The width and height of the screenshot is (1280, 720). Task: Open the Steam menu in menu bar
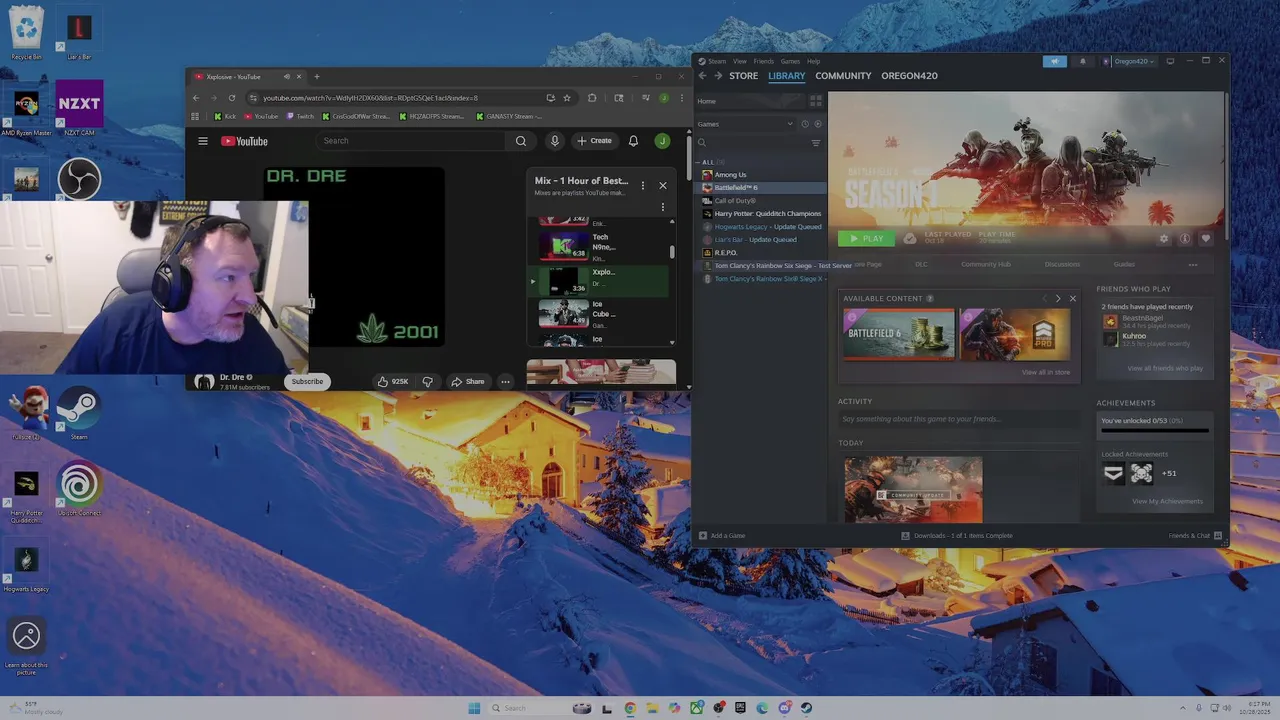coord(717,61)
